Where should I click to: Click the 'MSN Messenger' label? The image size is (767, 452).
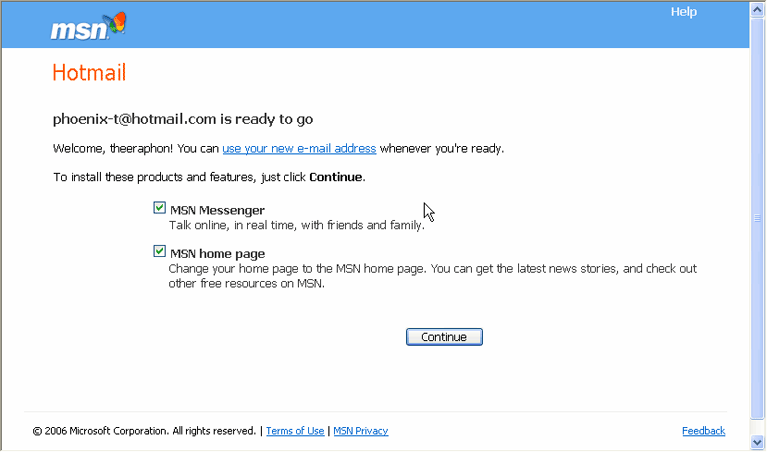click(x=217, y=210)
